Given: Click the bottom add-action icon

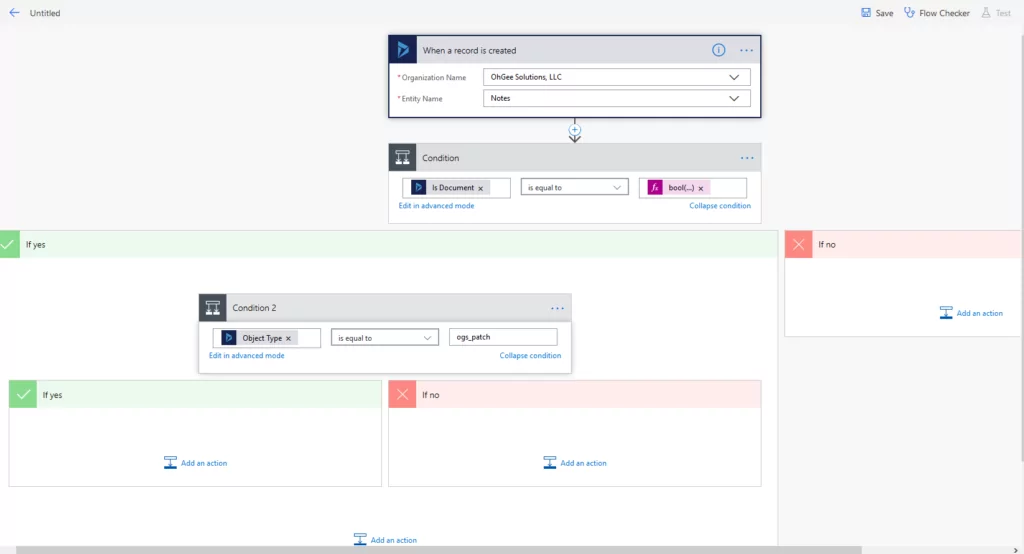Looking at the screenshot, I should coord(360,540).
